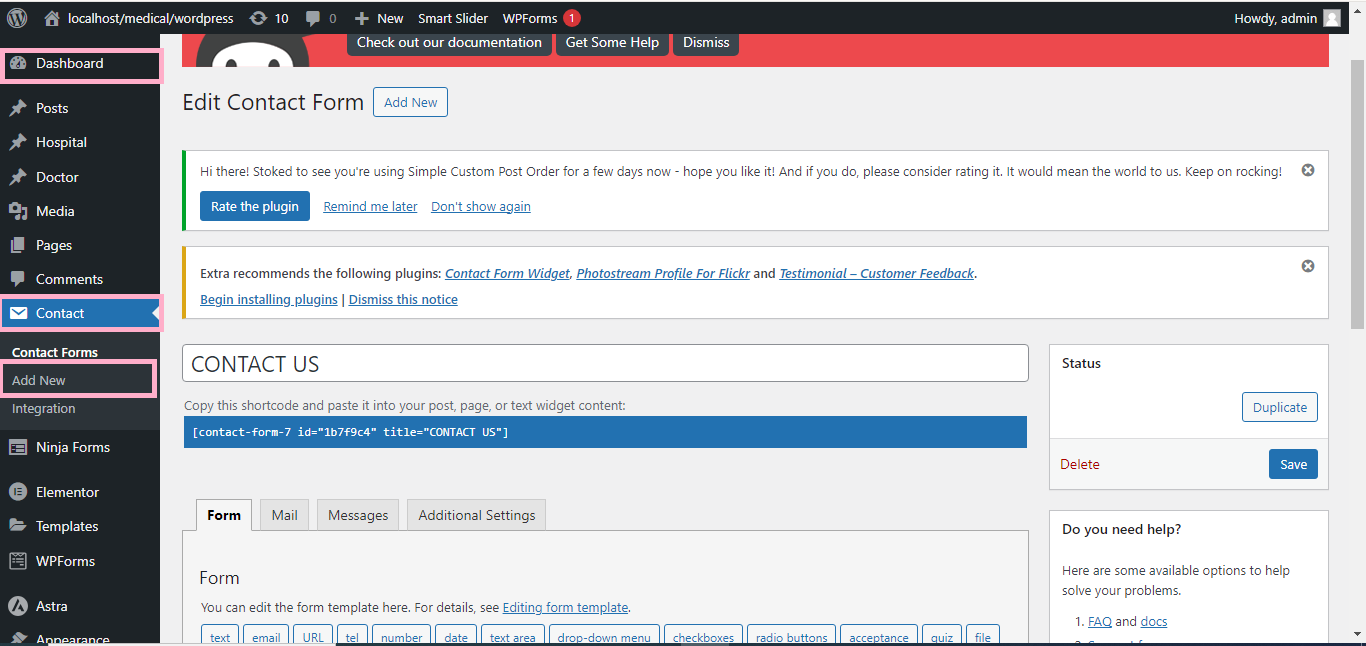Expand the Pages menu in sidebar

54,245
